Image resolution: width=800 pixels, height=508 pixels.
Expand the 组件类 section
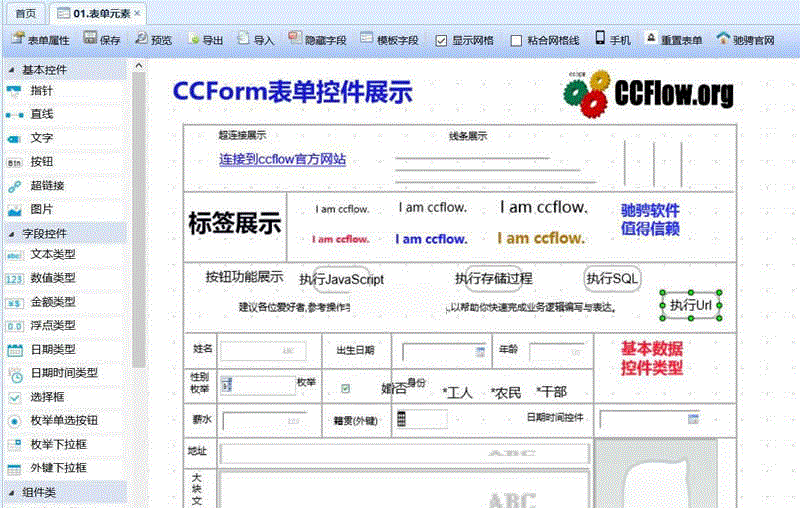12,492
